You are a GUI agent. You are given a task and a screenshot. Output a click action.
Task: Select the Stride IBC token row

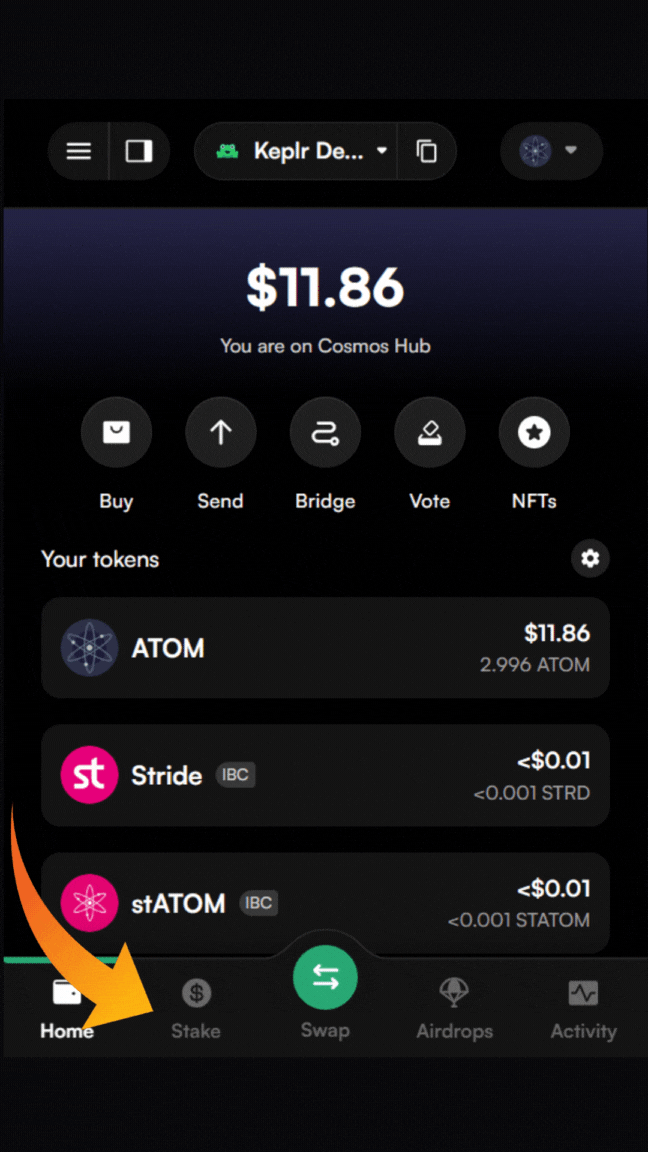(x=325, y=775)
